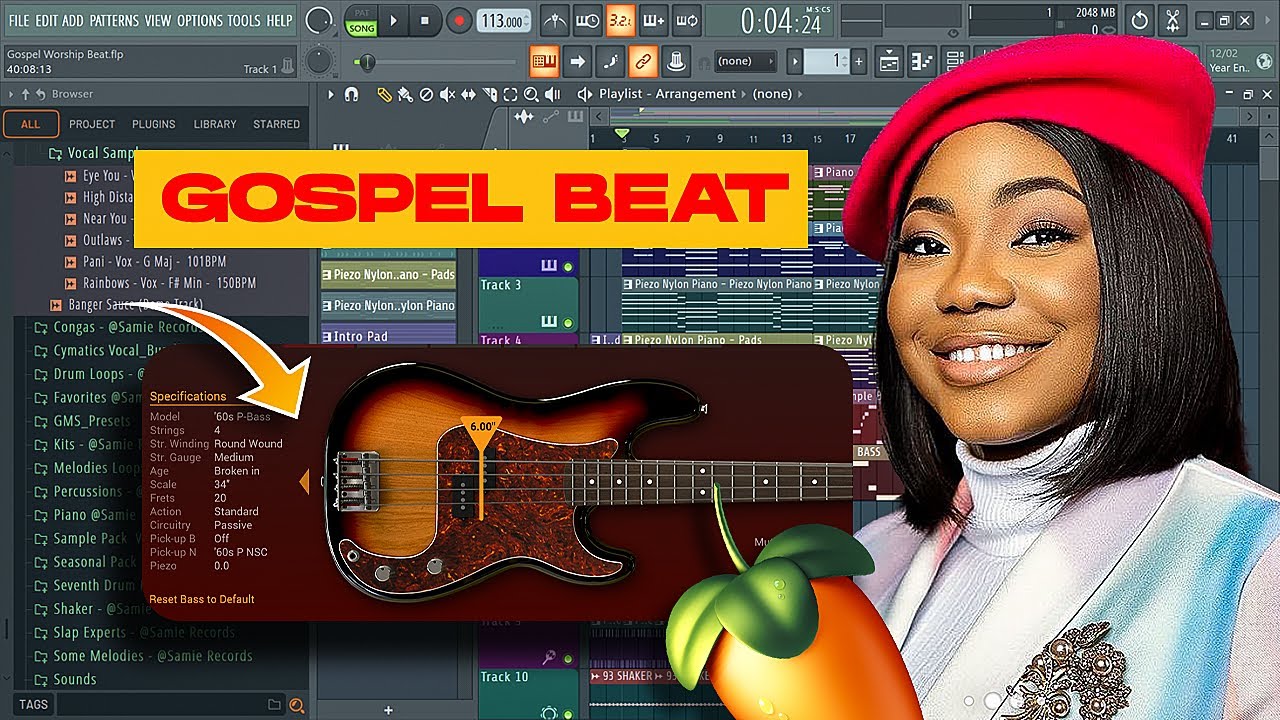Click the Stamp tool icon in toolbar
1280x720 pixels.
(677, 61)
